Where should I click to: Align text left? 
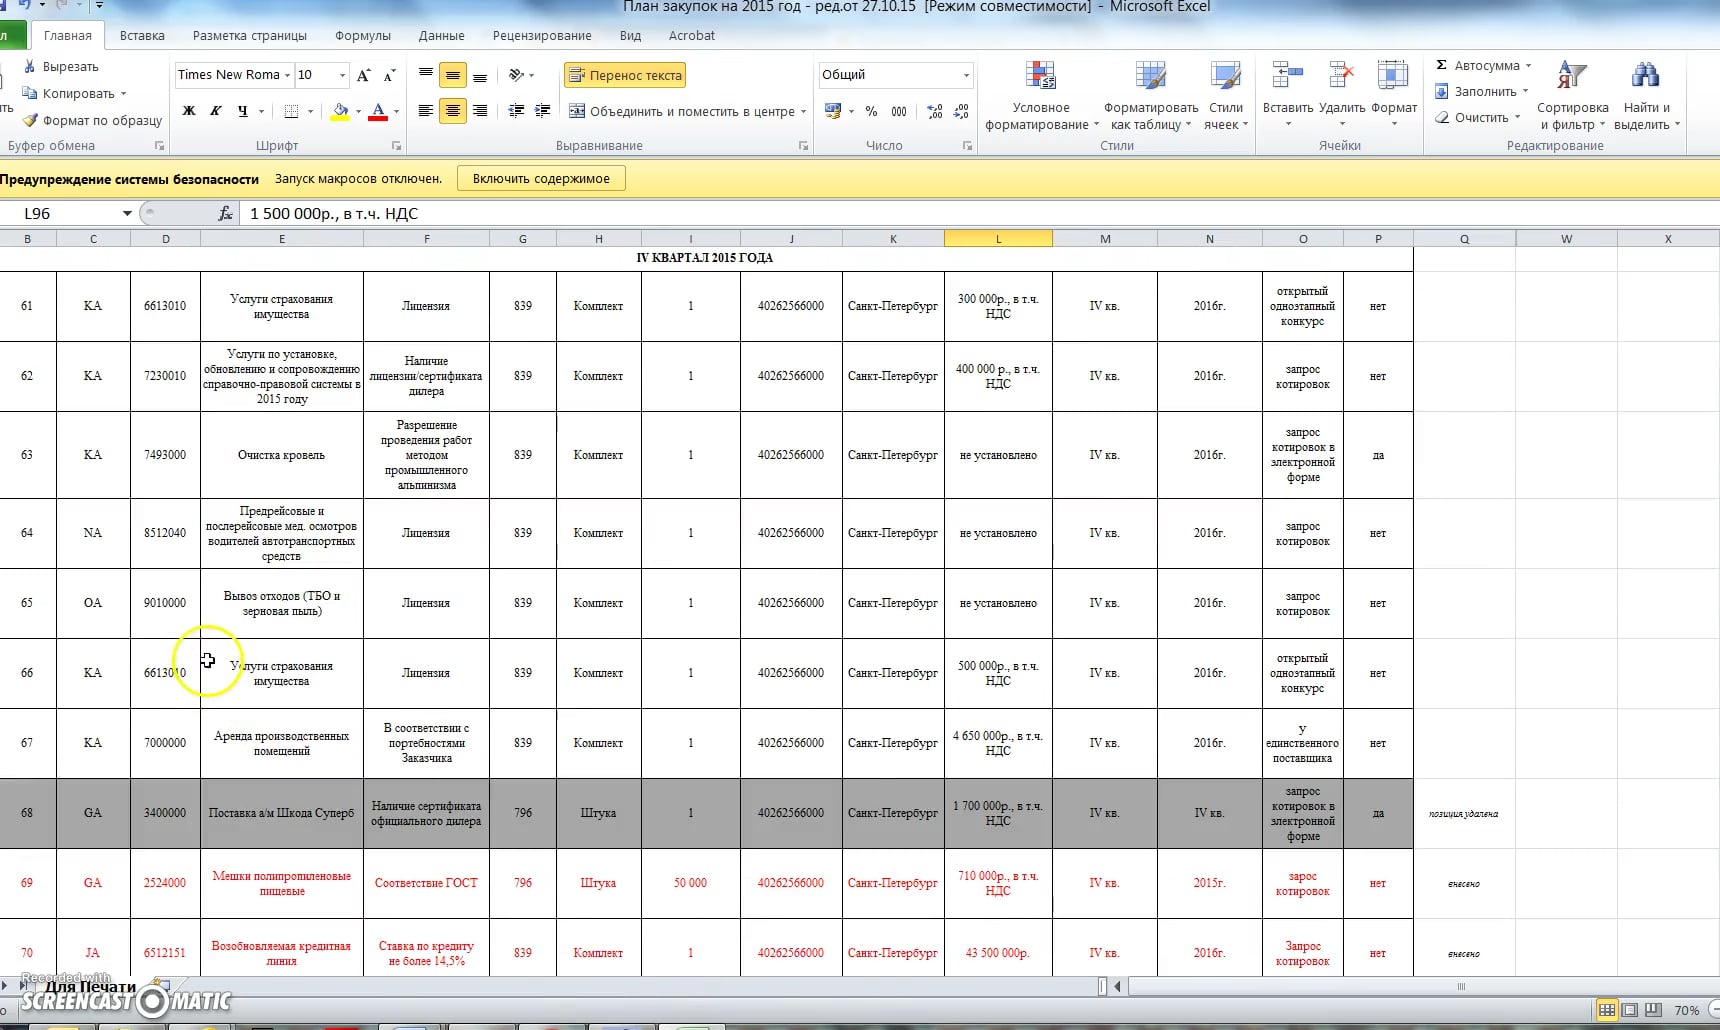pyautogui.click(x=426, y=111)
